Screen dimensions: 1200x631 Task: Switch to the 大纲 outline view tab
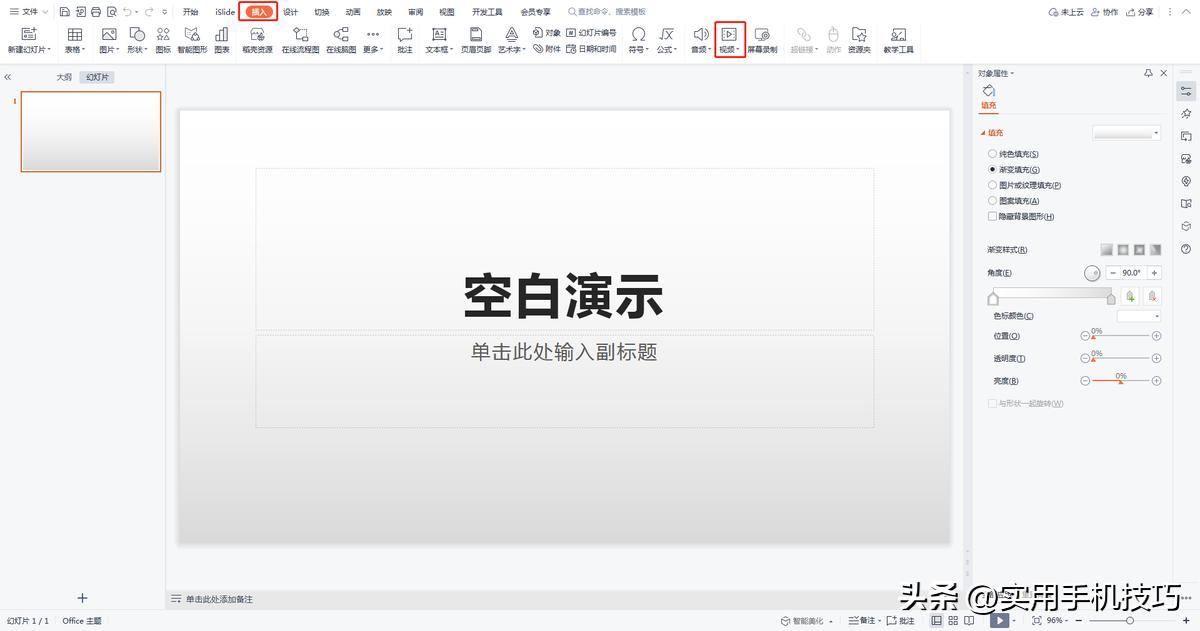64,76
